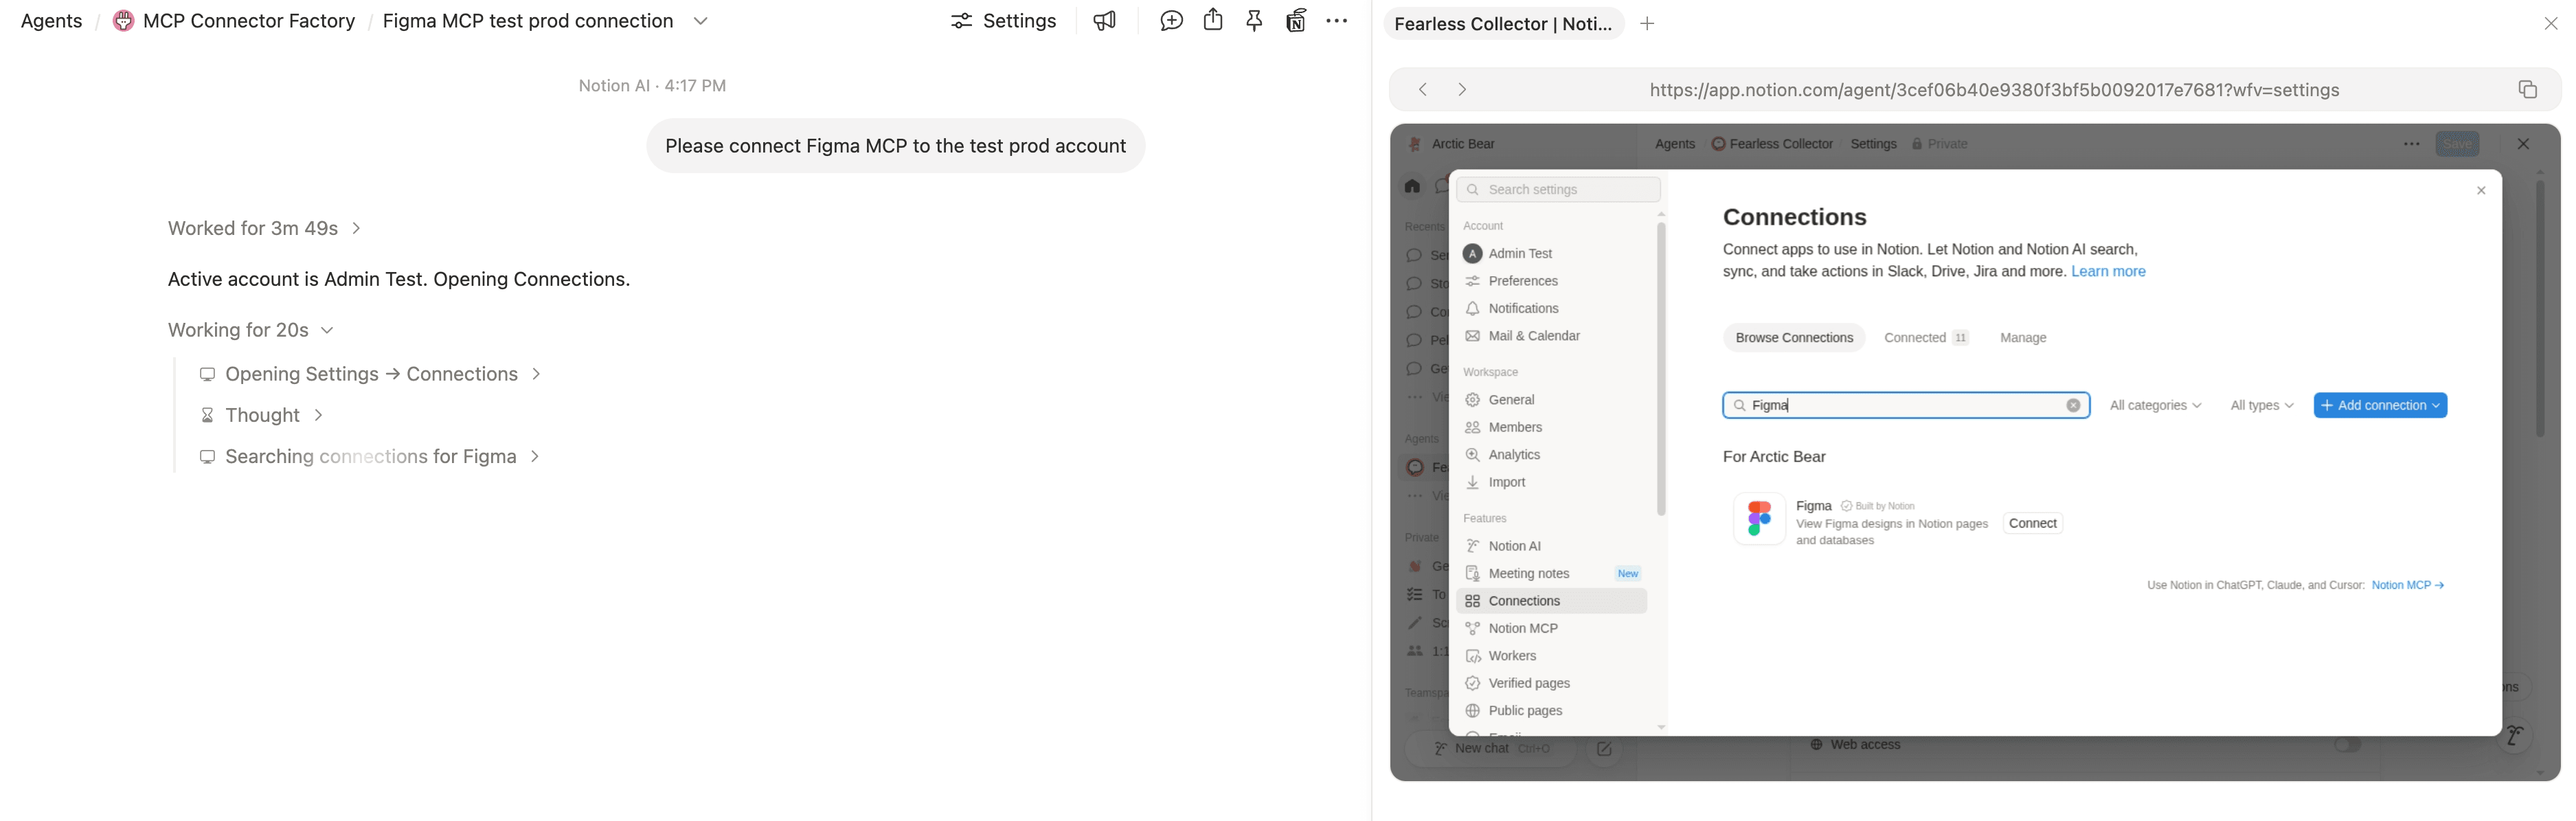
Task: Expand 'Searching connections for Figma' step
Action: pyautogui.click(x=370, y=457)
